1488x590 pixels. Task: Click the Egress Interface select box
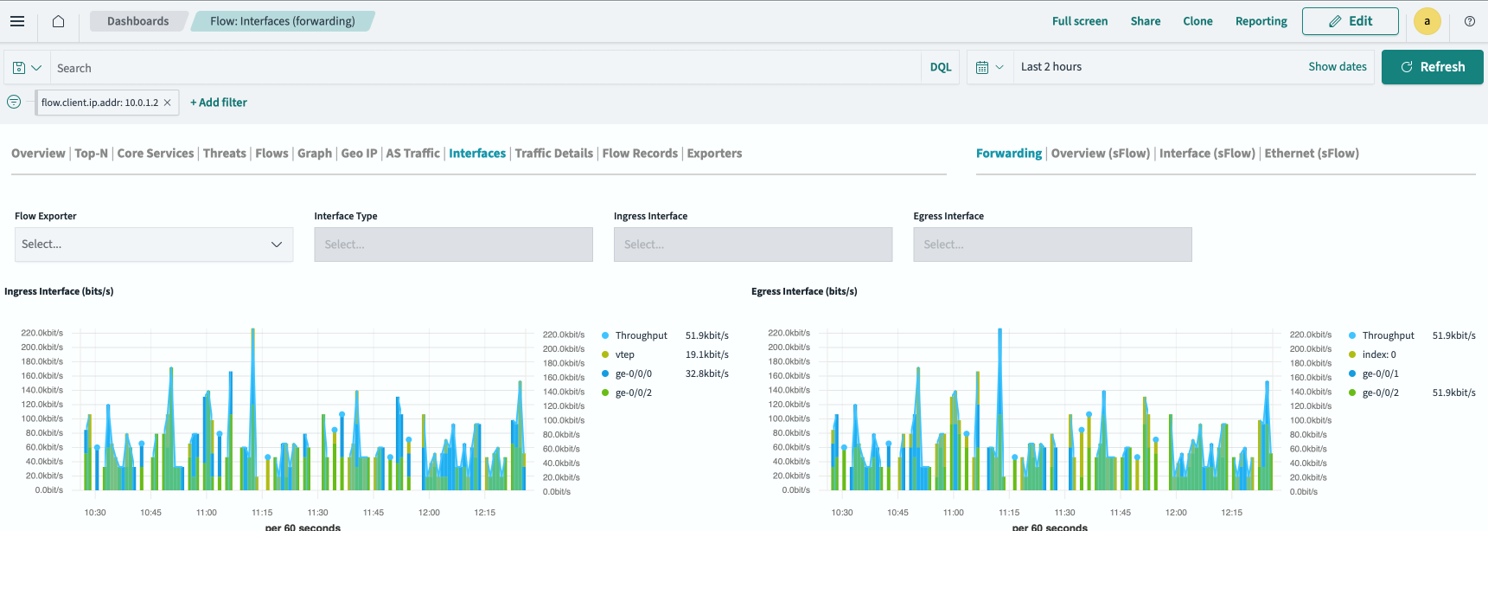click(x=1052, y=244)
